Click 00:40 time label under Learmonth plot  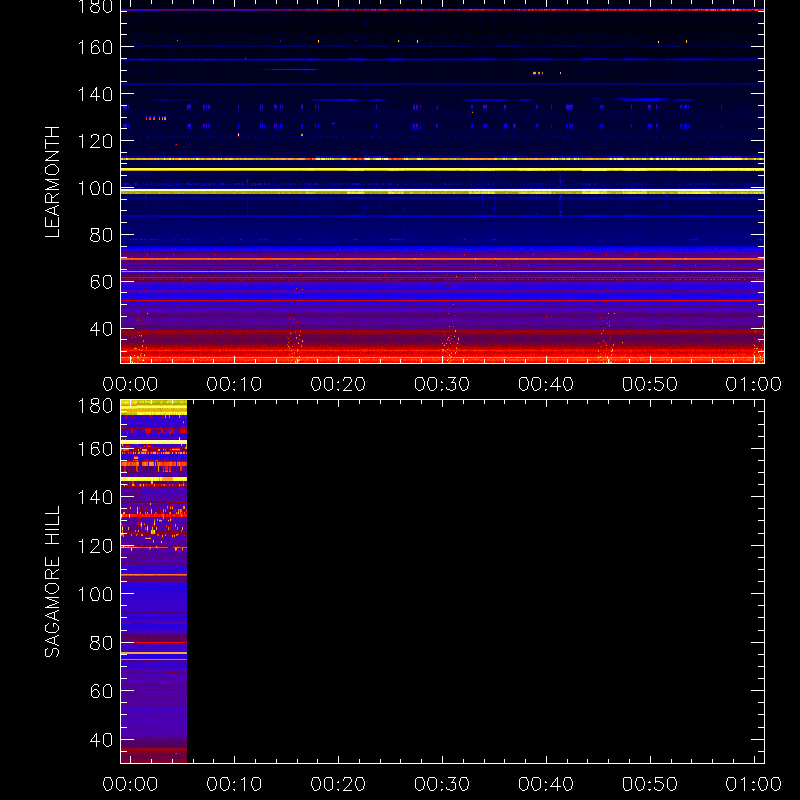[x=546, y=384]
